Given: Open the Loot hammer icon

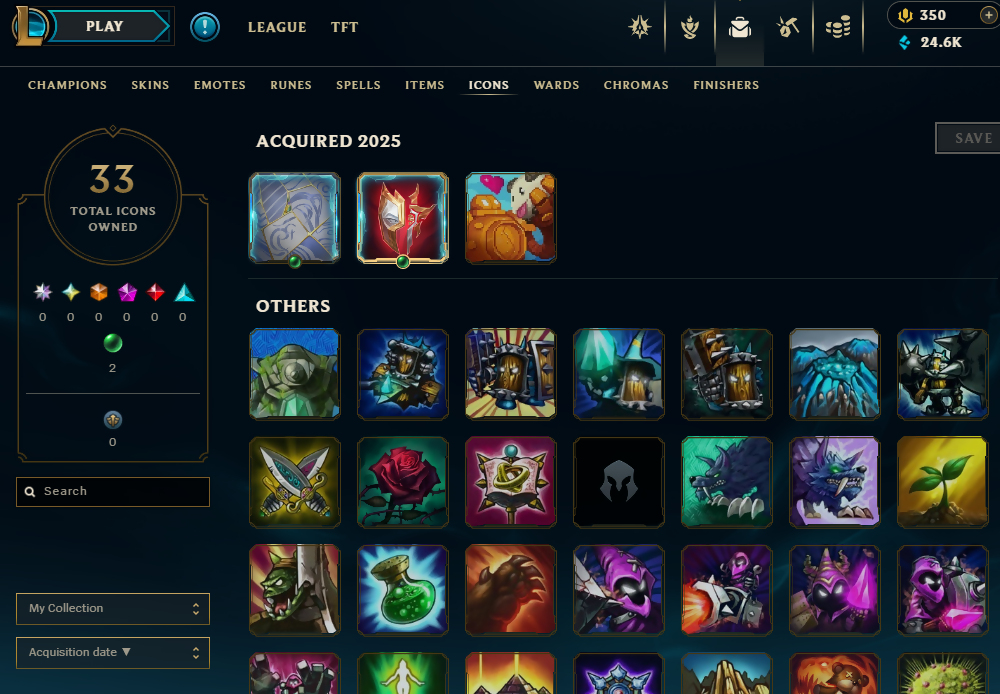Looking at the screenshot, I should 788,27.
